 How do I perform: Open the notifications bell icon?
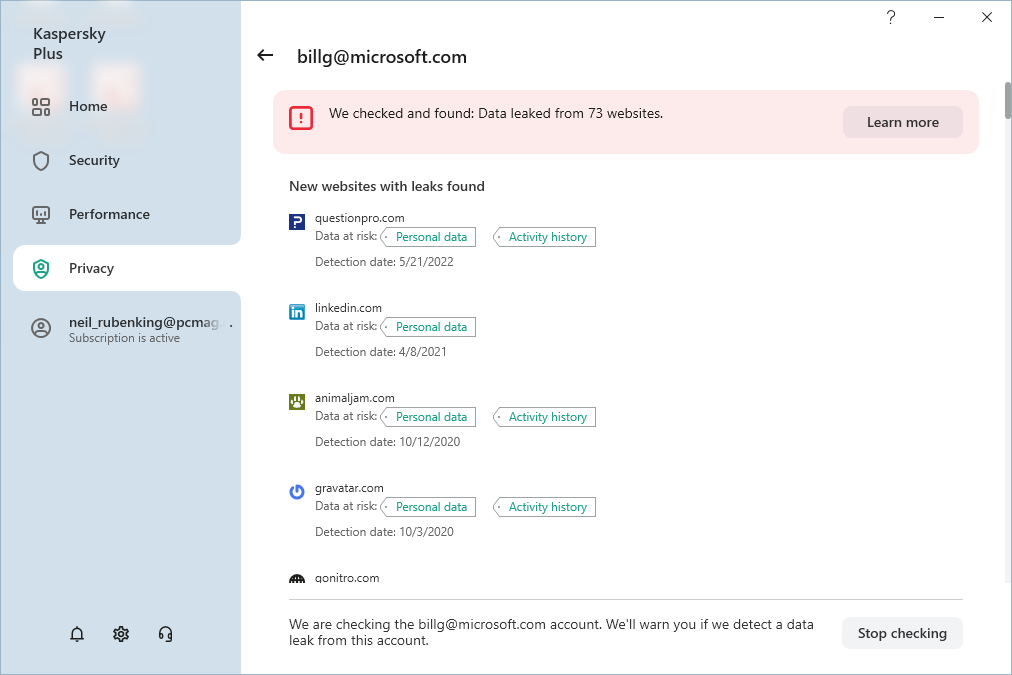tap(77, 634)
